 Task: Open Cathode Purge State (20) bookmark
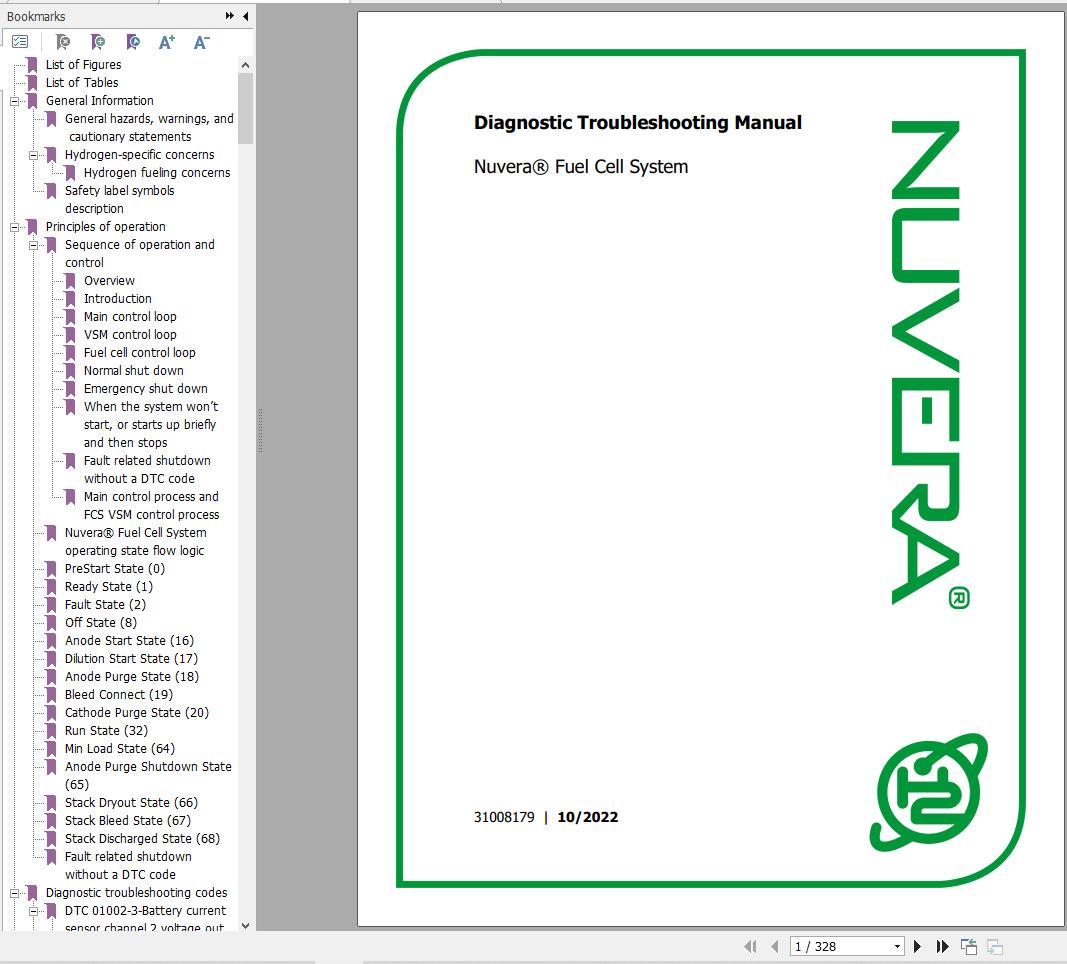(x=137, y=713)
